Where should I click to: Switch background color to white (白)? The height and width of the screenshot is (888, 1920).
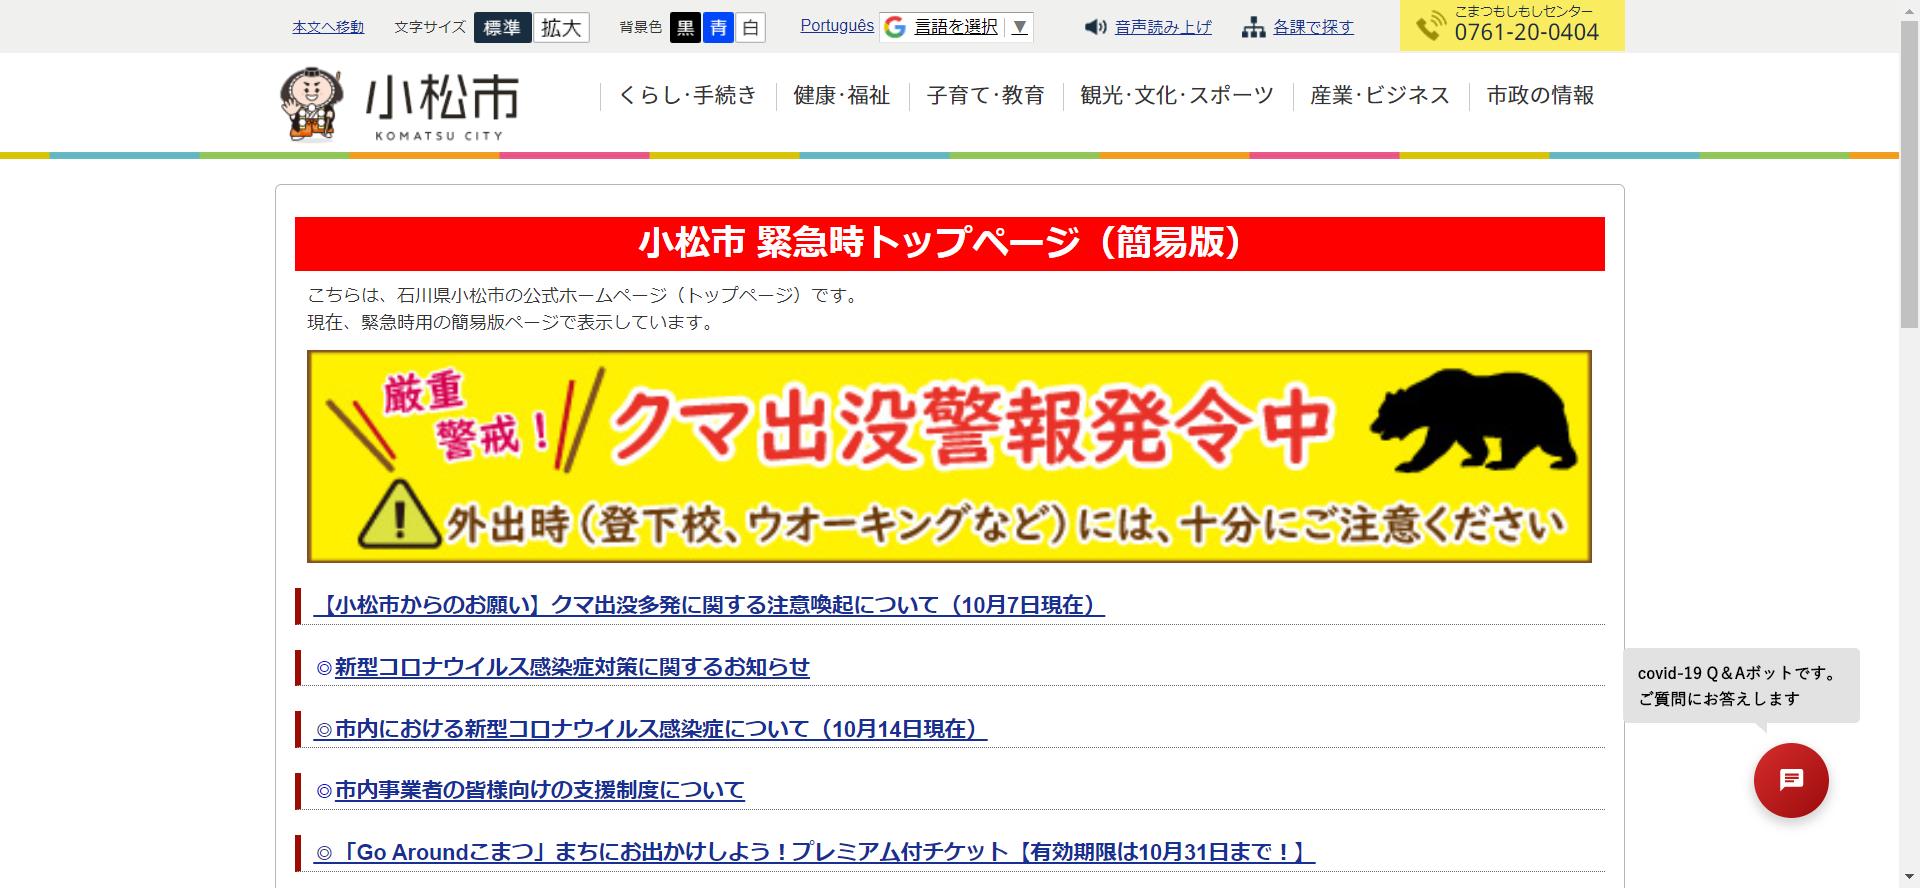[750, 27]
